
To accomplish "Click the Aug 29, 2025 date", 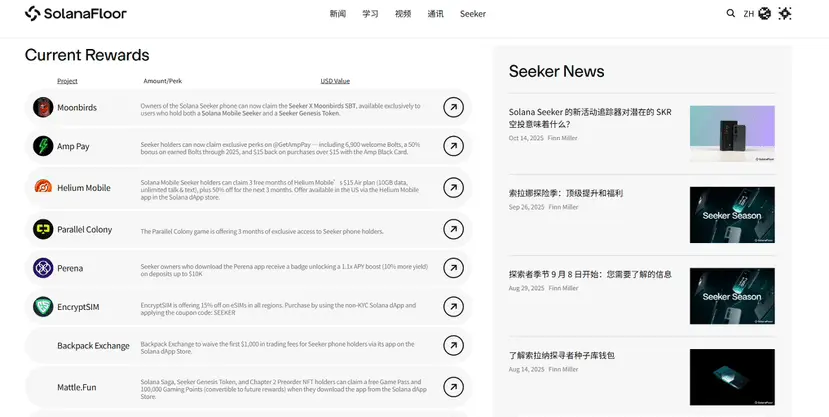I will (527, 288).
